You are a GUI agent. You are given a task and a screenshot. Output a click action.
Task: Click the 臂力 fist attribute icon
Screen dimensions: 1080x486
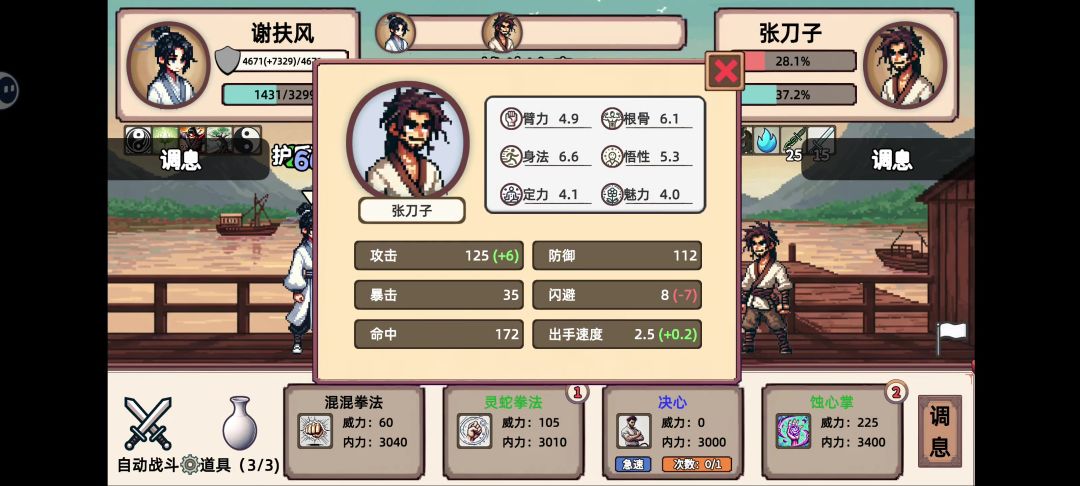pyautogui.click(x=510, y=118)
